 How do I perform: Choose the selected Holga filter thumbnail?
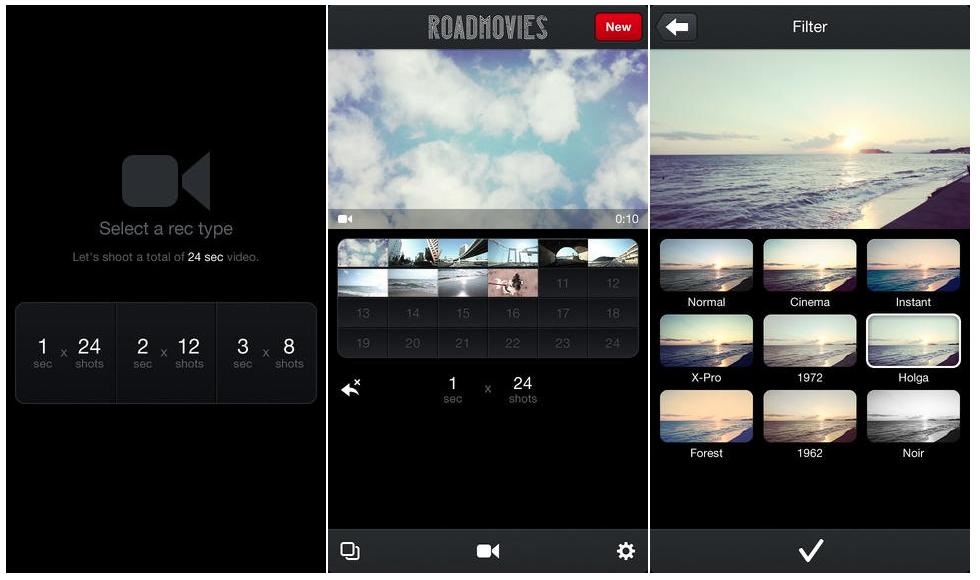tap(913, 341)
